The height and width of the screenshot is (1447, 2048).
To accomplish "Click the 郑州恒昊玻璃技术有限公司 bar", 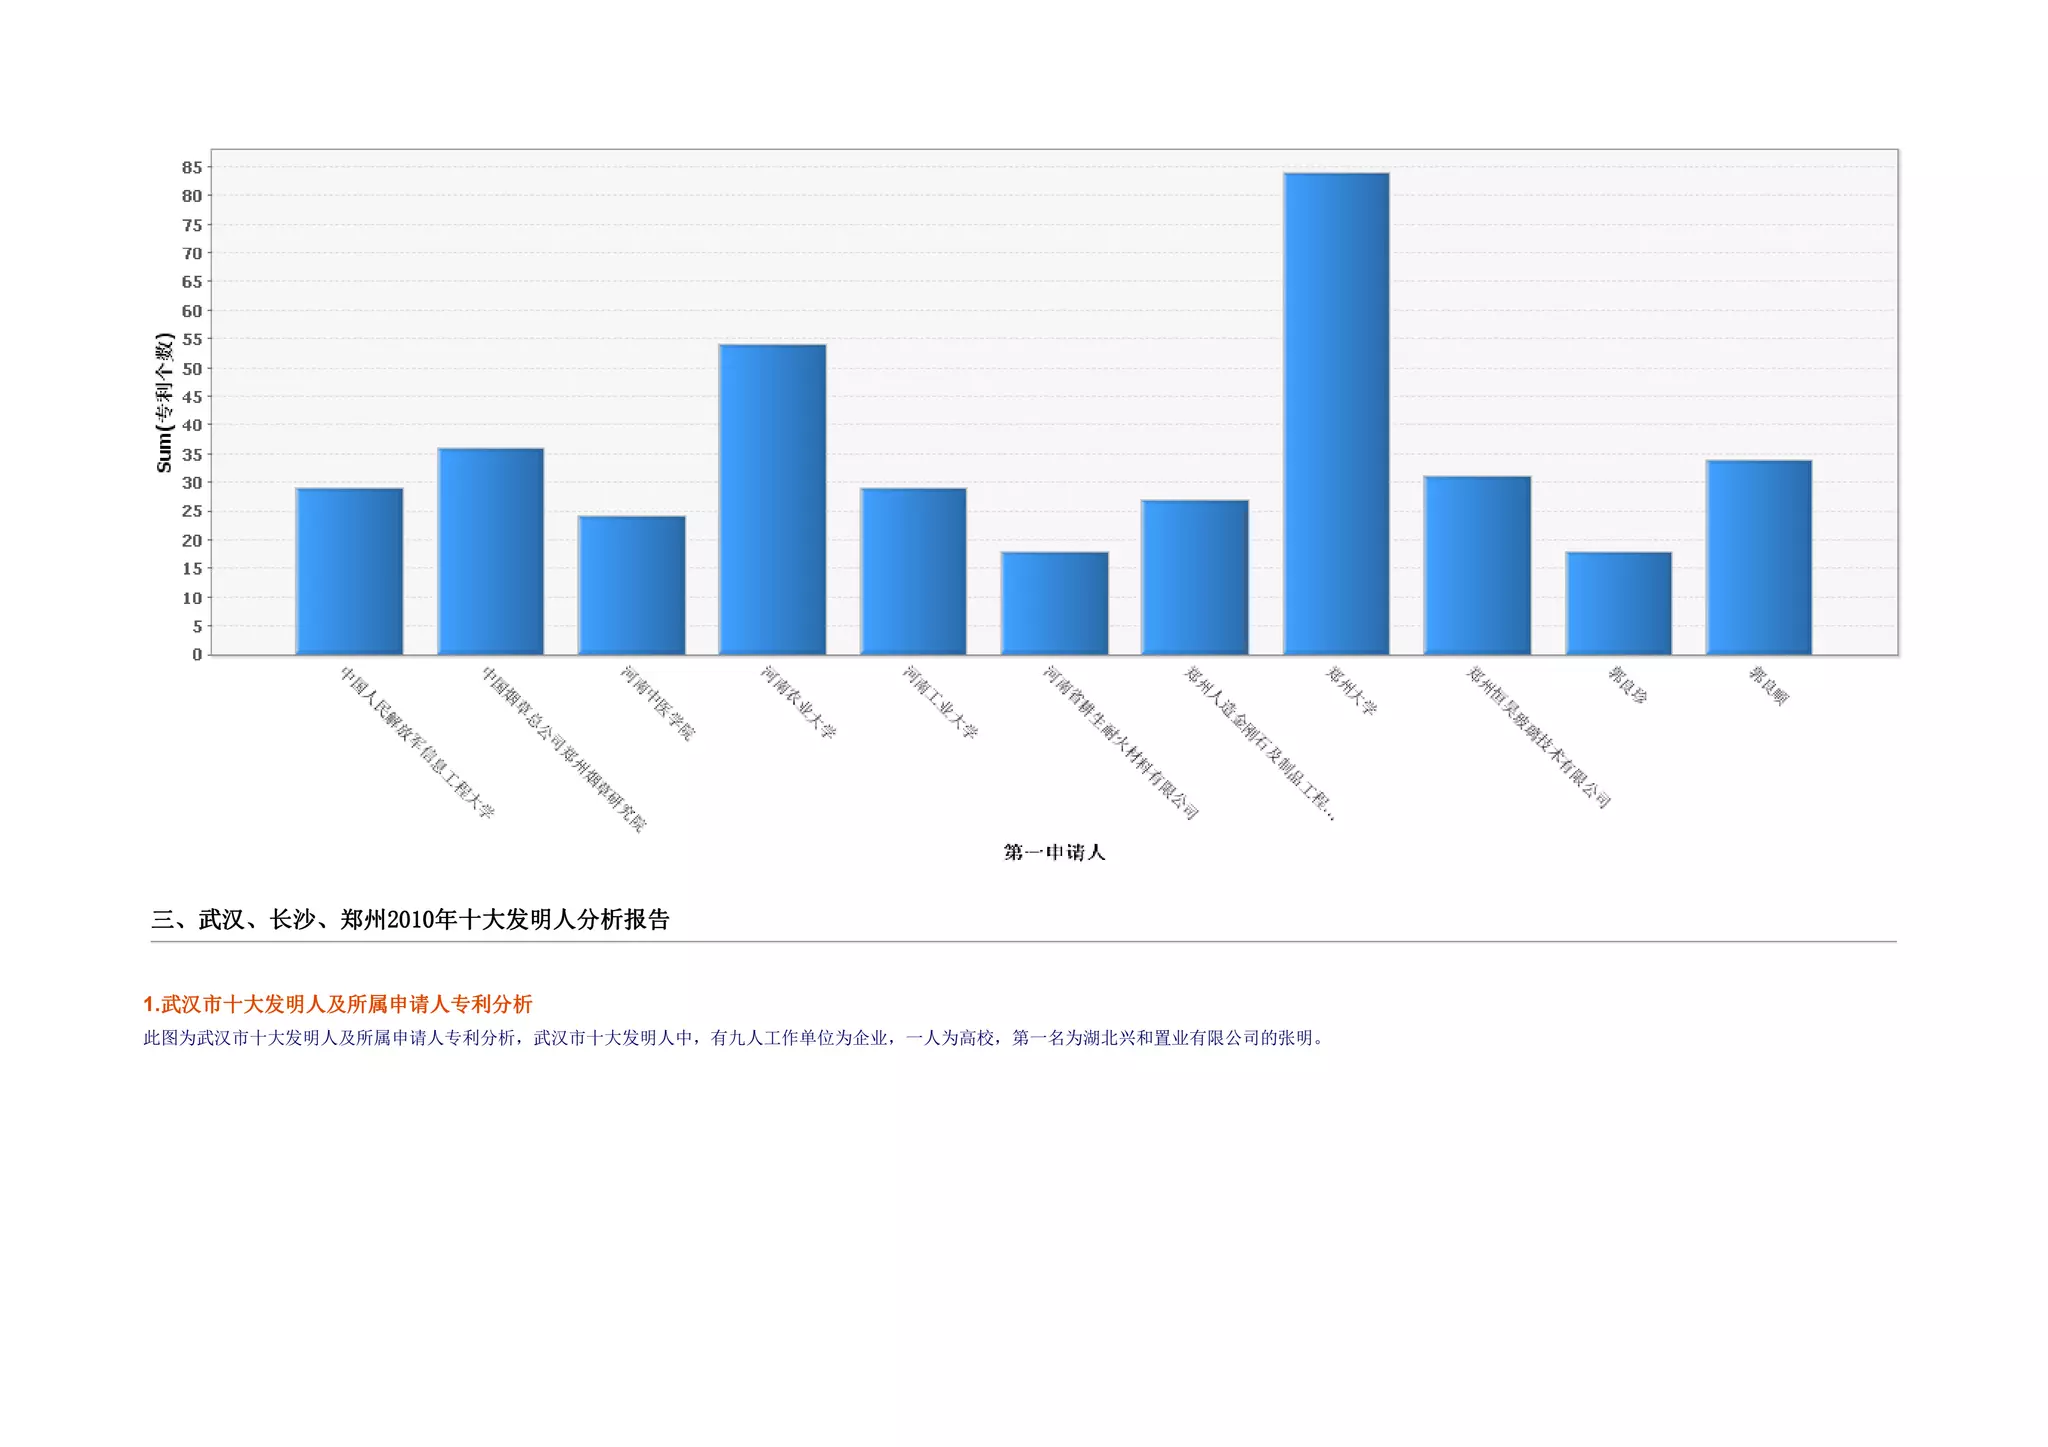I will [x=1477, y=566].
